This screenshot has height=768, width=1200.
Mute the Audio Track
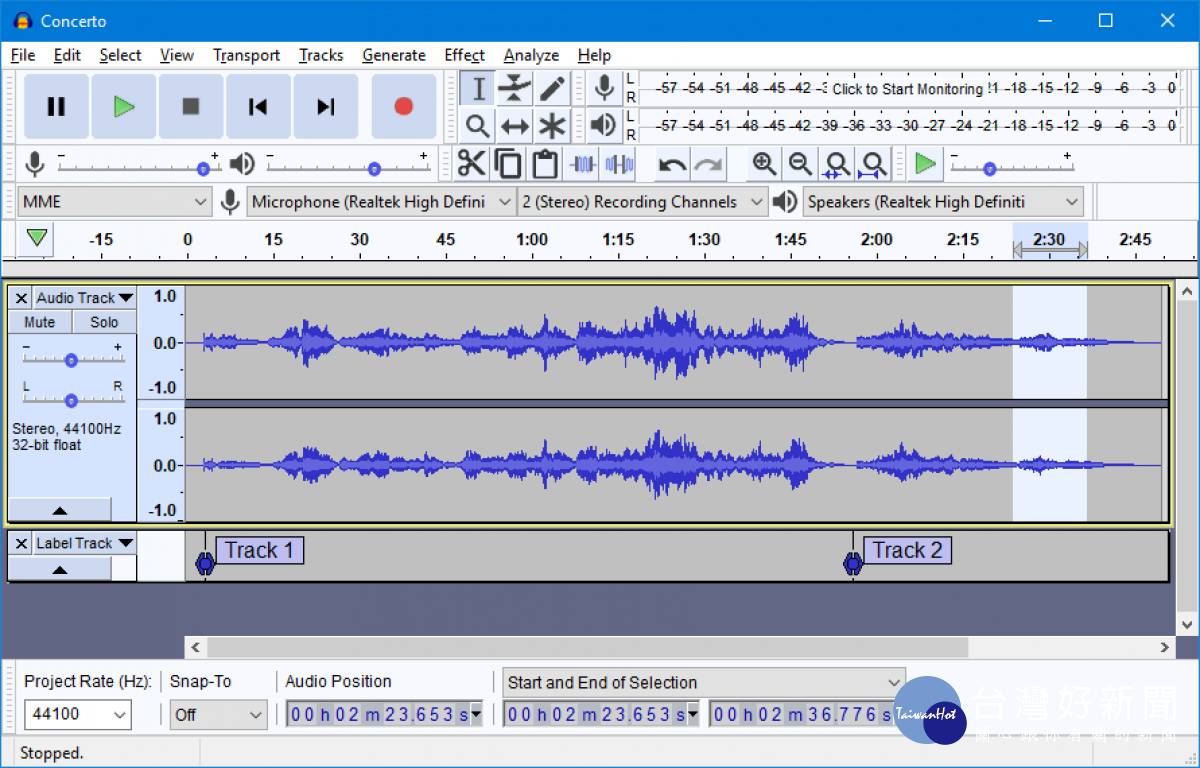(x=40, y=322)
